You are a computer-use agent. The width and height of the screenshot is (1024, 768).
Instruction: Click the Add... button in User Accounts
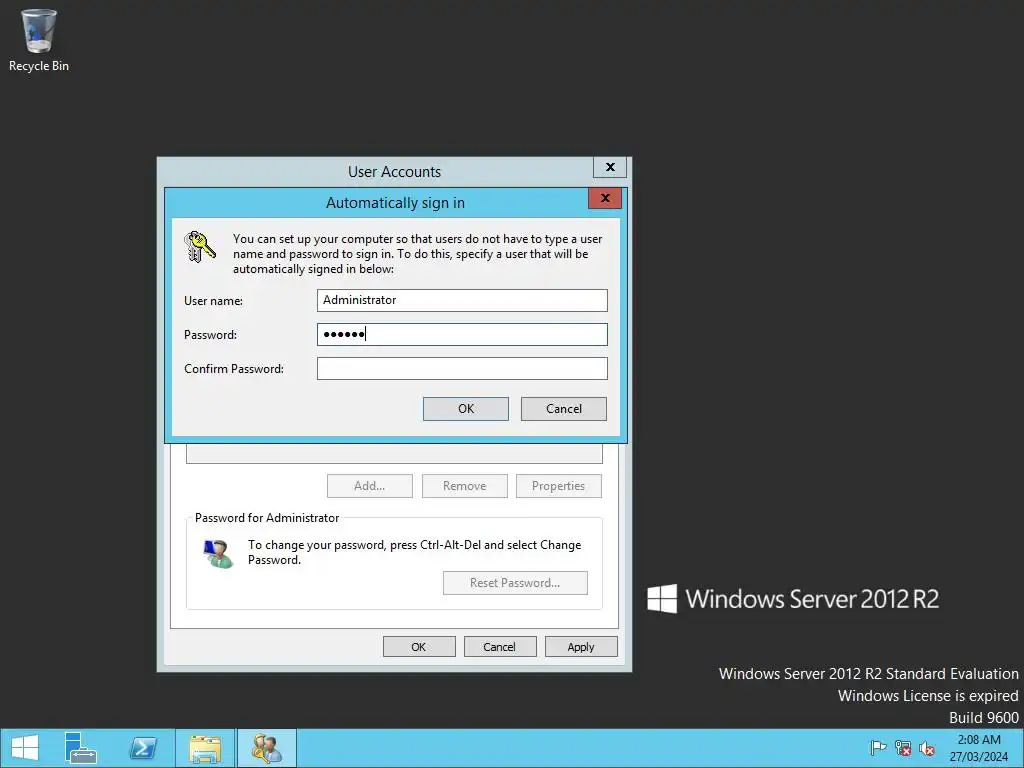[x=370, y=486]
